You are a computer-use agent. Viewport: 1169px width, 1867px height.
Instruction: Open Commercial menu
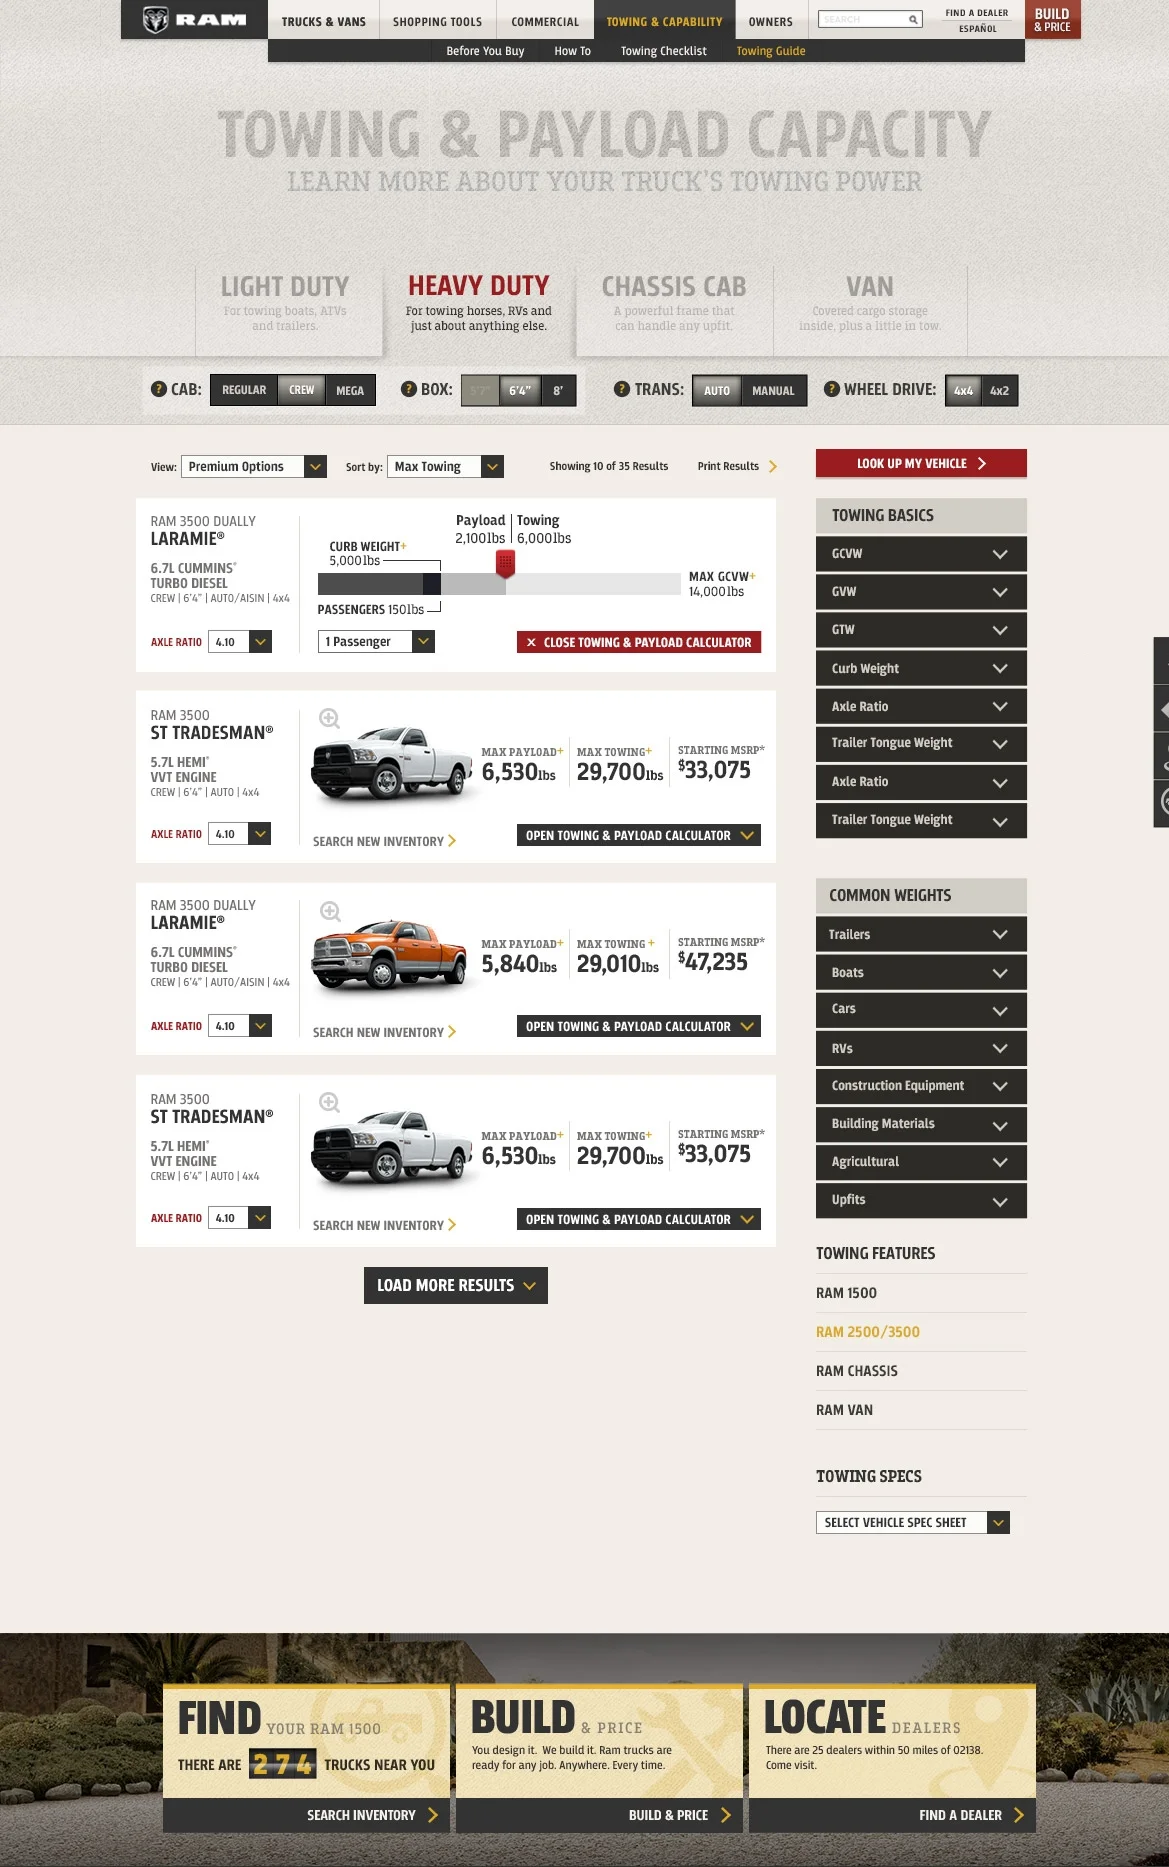pos(545,21)
